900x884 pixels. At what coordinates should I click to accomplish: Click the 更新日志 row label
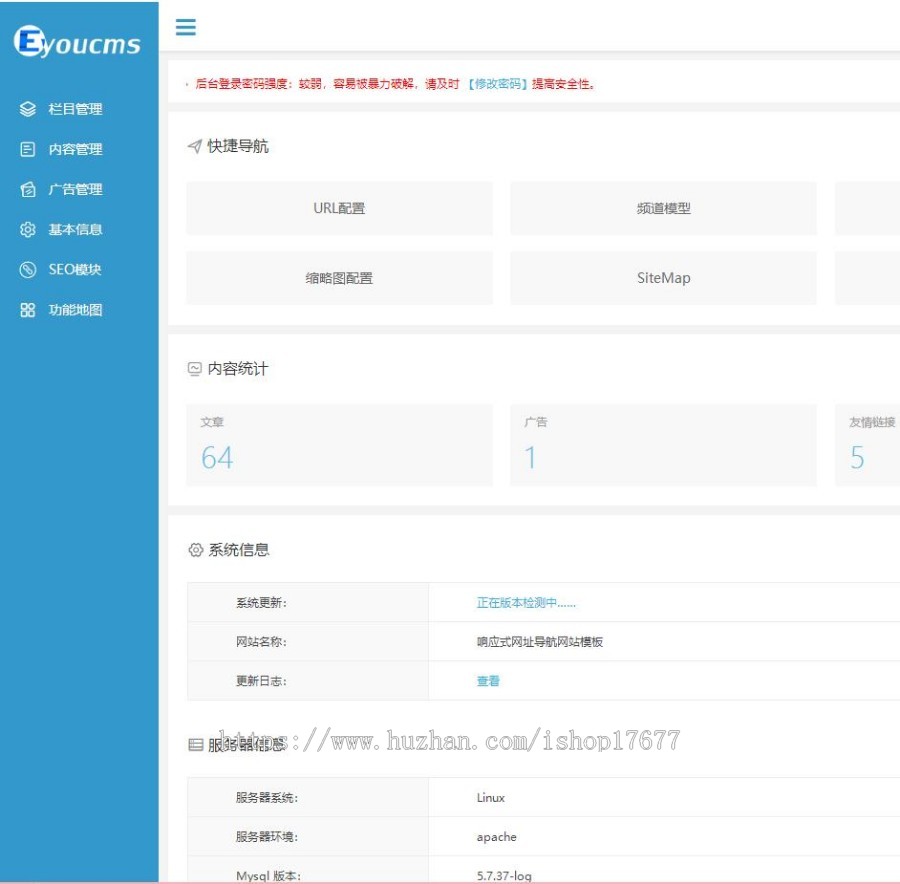261,681
